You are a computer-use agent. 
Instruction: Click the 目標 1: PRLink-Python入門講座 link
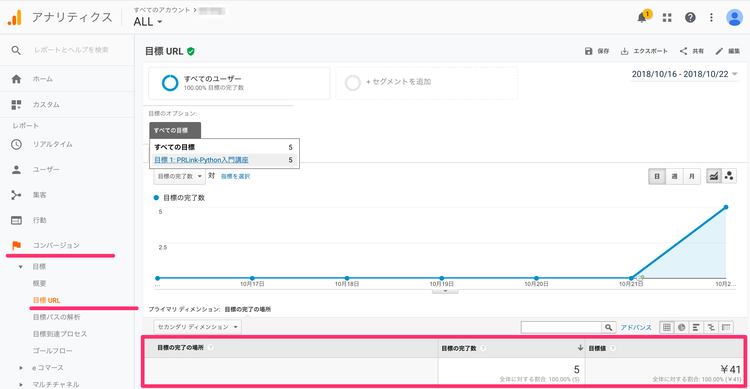tap(201, 160)
